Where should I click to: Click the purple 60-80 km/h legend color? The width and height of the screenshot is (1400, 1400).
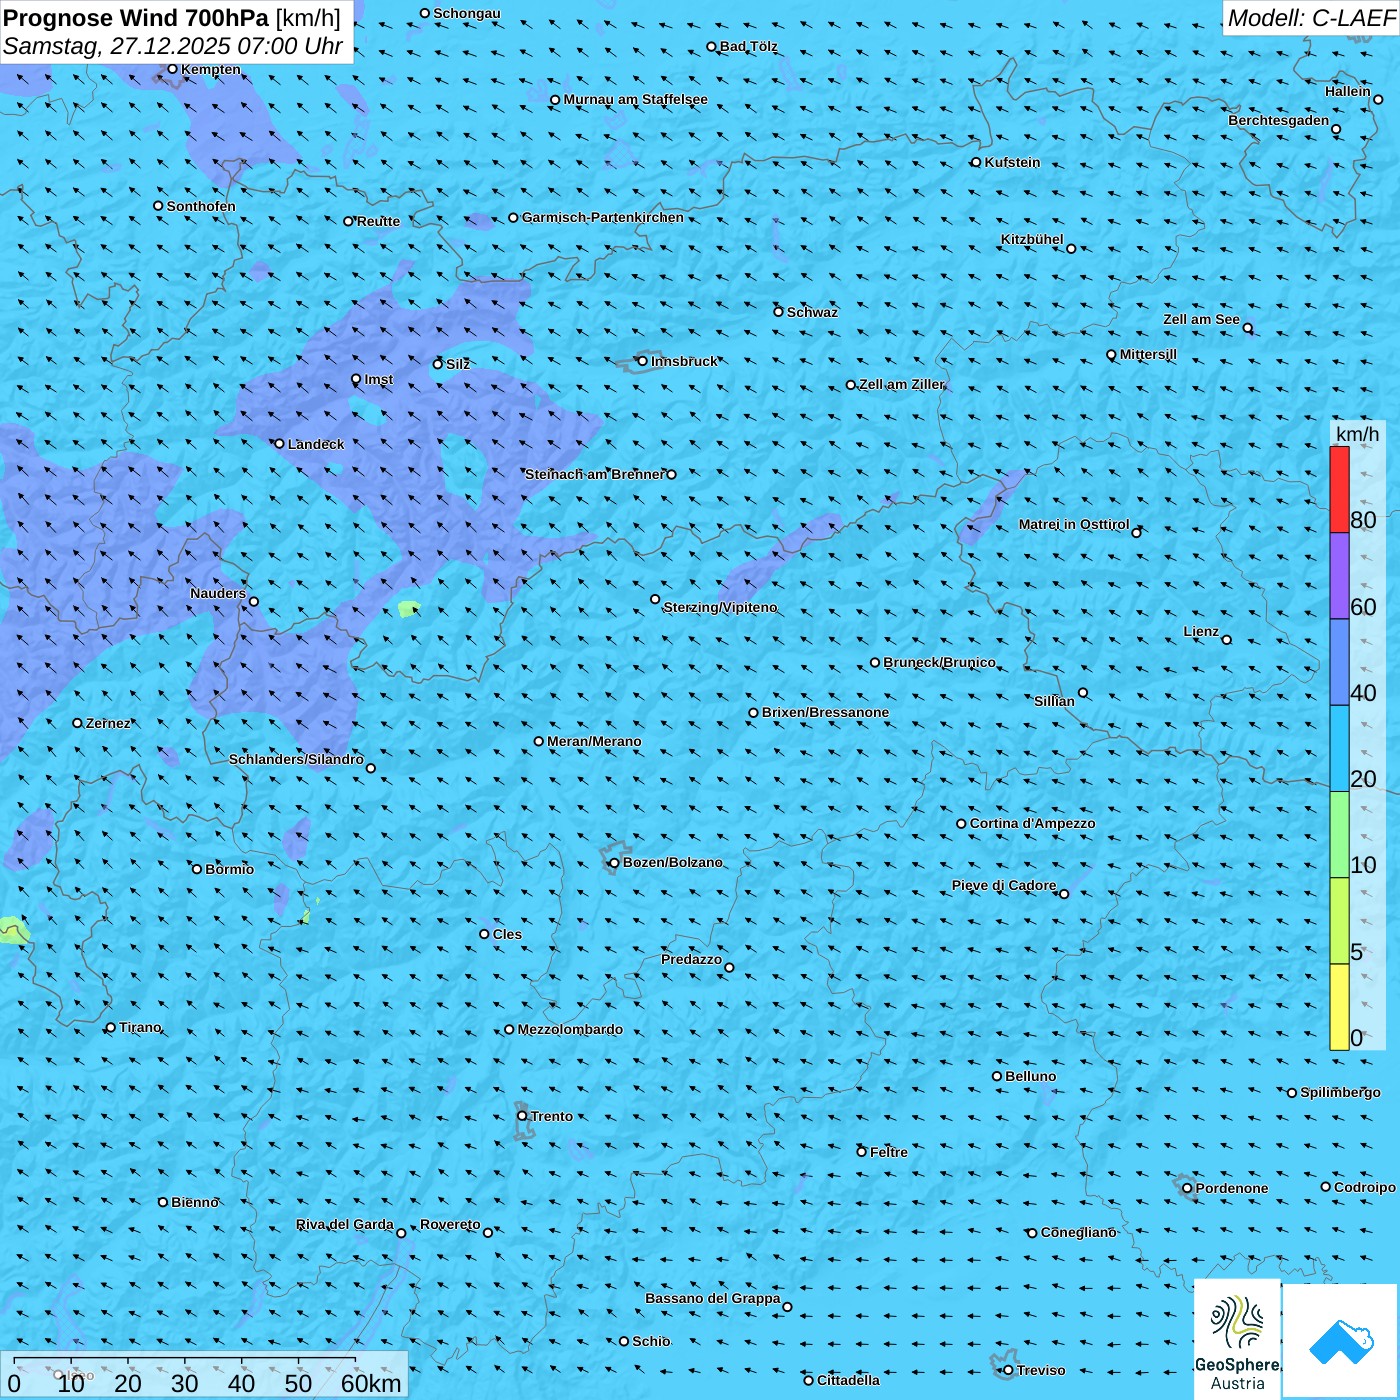tap(1339, 576)
